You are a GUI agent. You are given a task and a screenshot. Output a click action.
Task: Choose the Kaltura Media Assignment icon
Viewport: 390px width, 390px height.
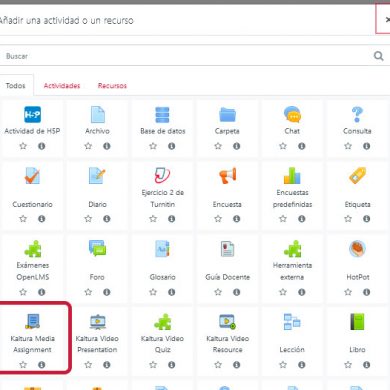[32, 322]
